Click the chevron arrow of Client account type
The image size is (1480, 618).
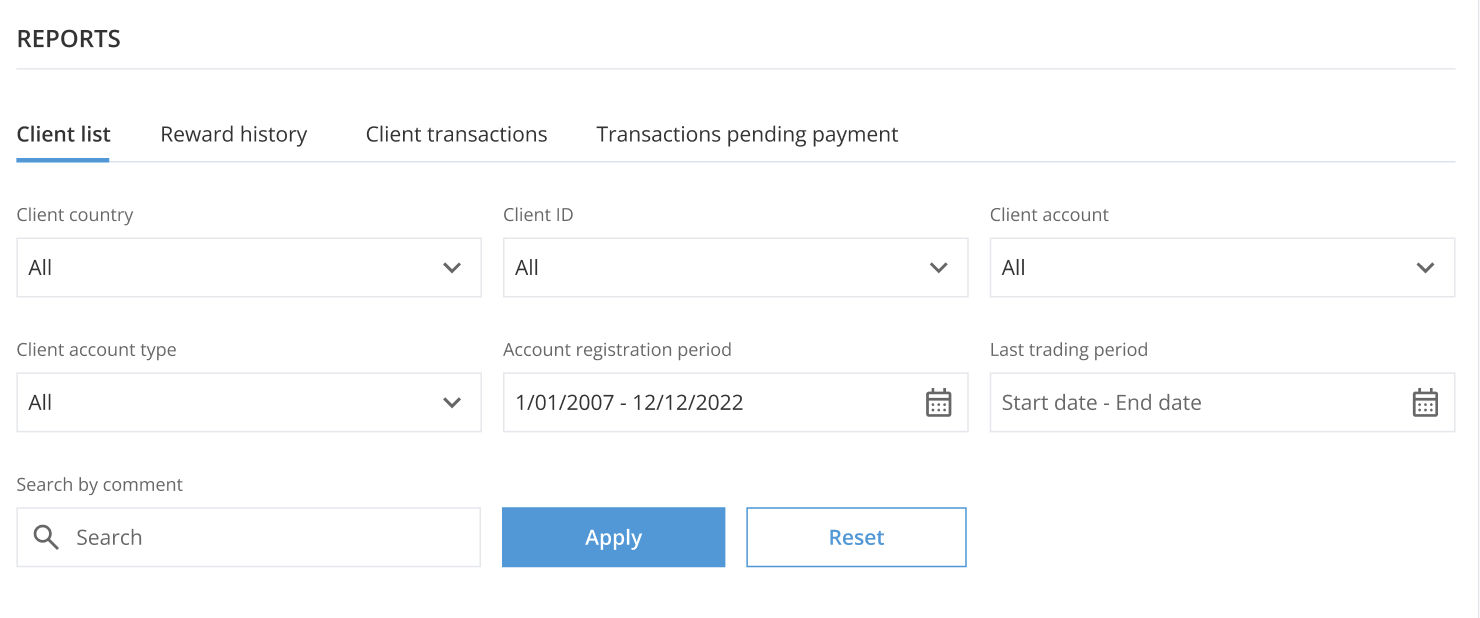pos(452,403)
